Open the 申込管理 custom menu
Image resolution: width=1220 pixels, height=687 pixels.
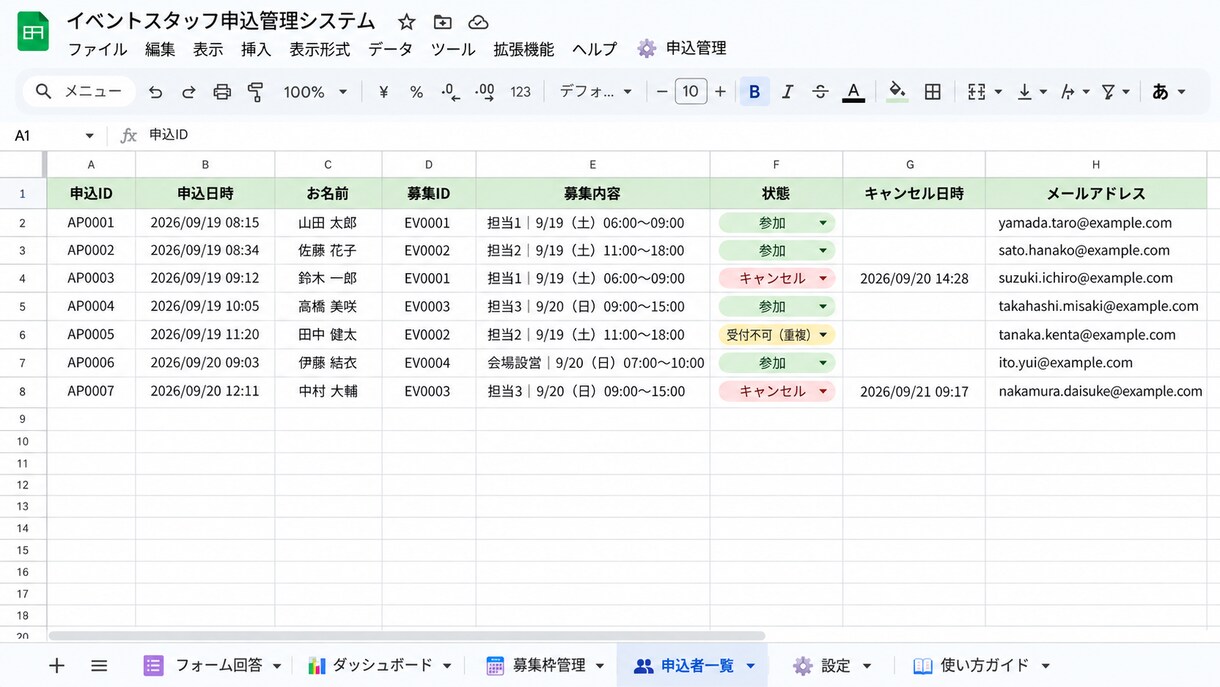tap(682, 48)
